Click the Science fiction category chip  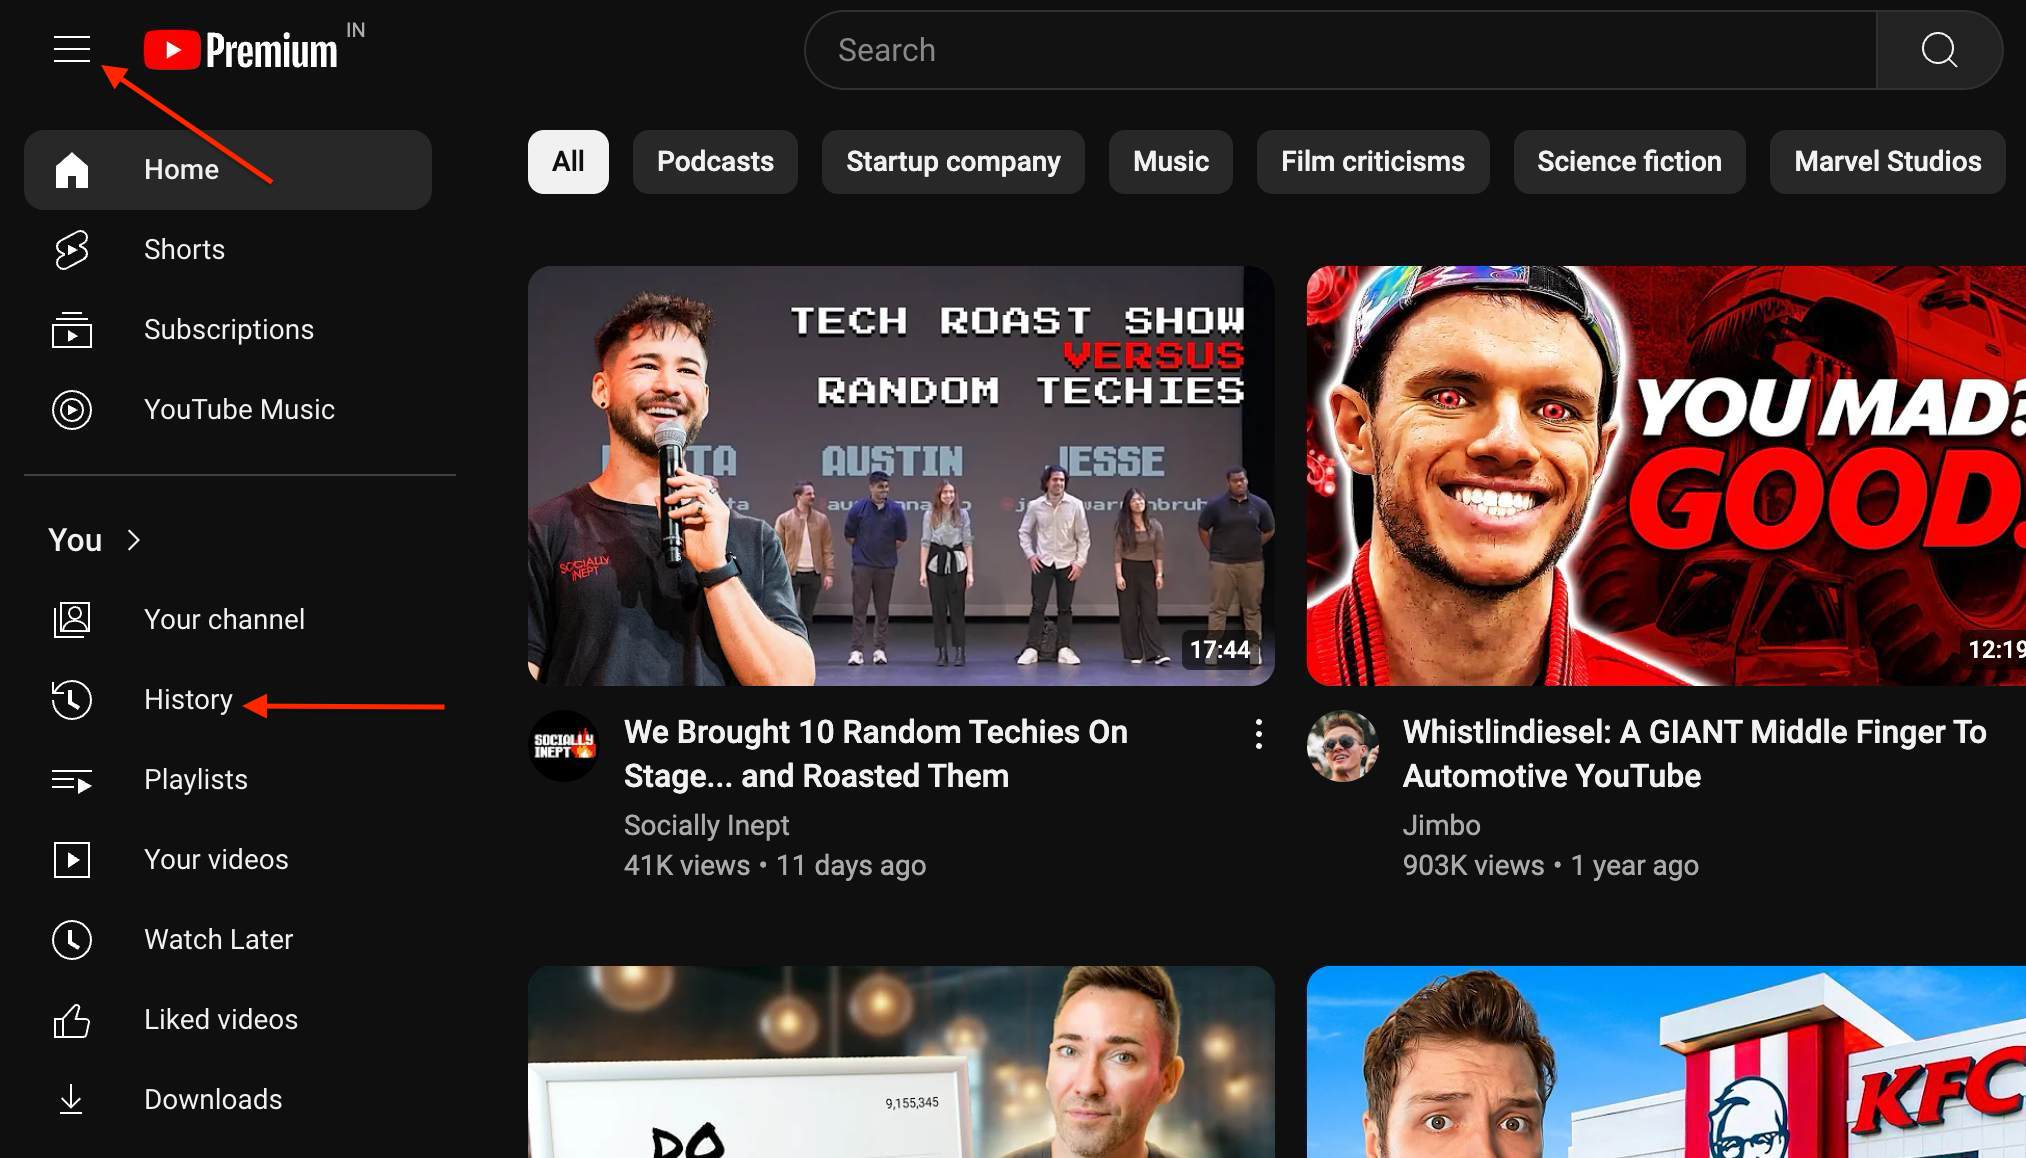click(1629, 161)
